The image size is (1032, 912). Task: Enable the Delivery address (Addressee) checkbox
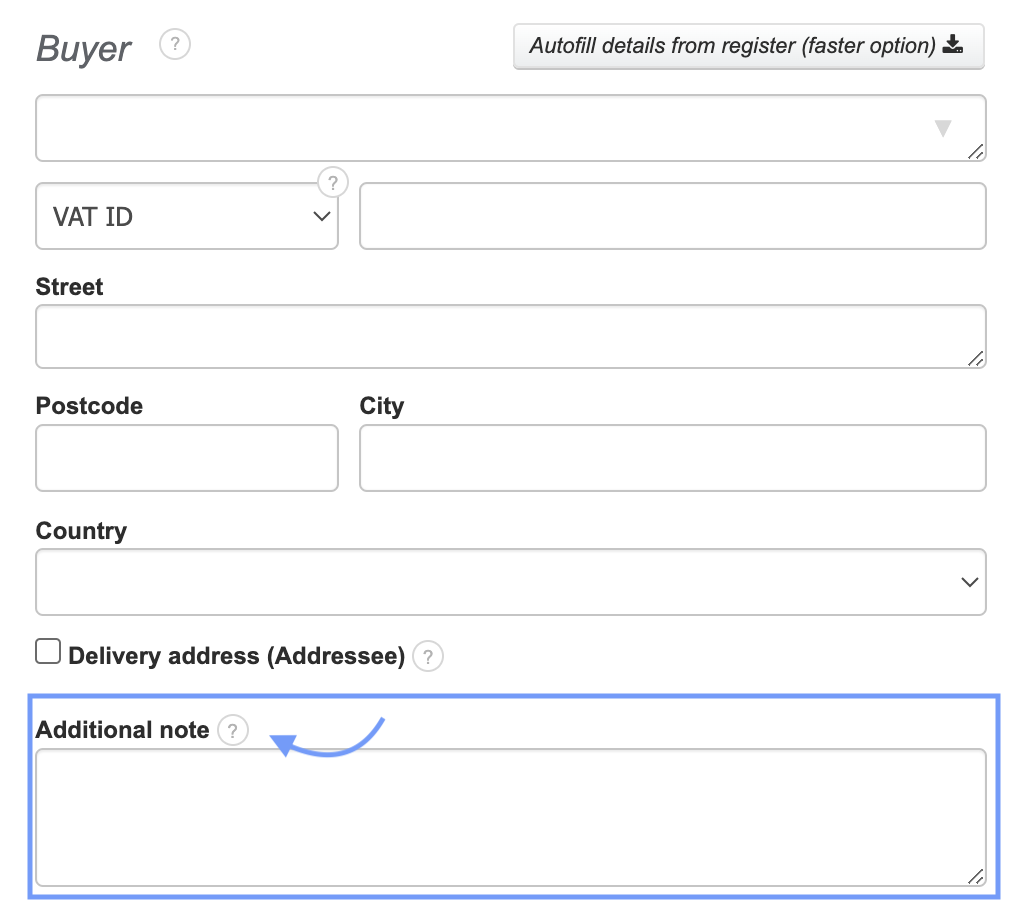48,652
